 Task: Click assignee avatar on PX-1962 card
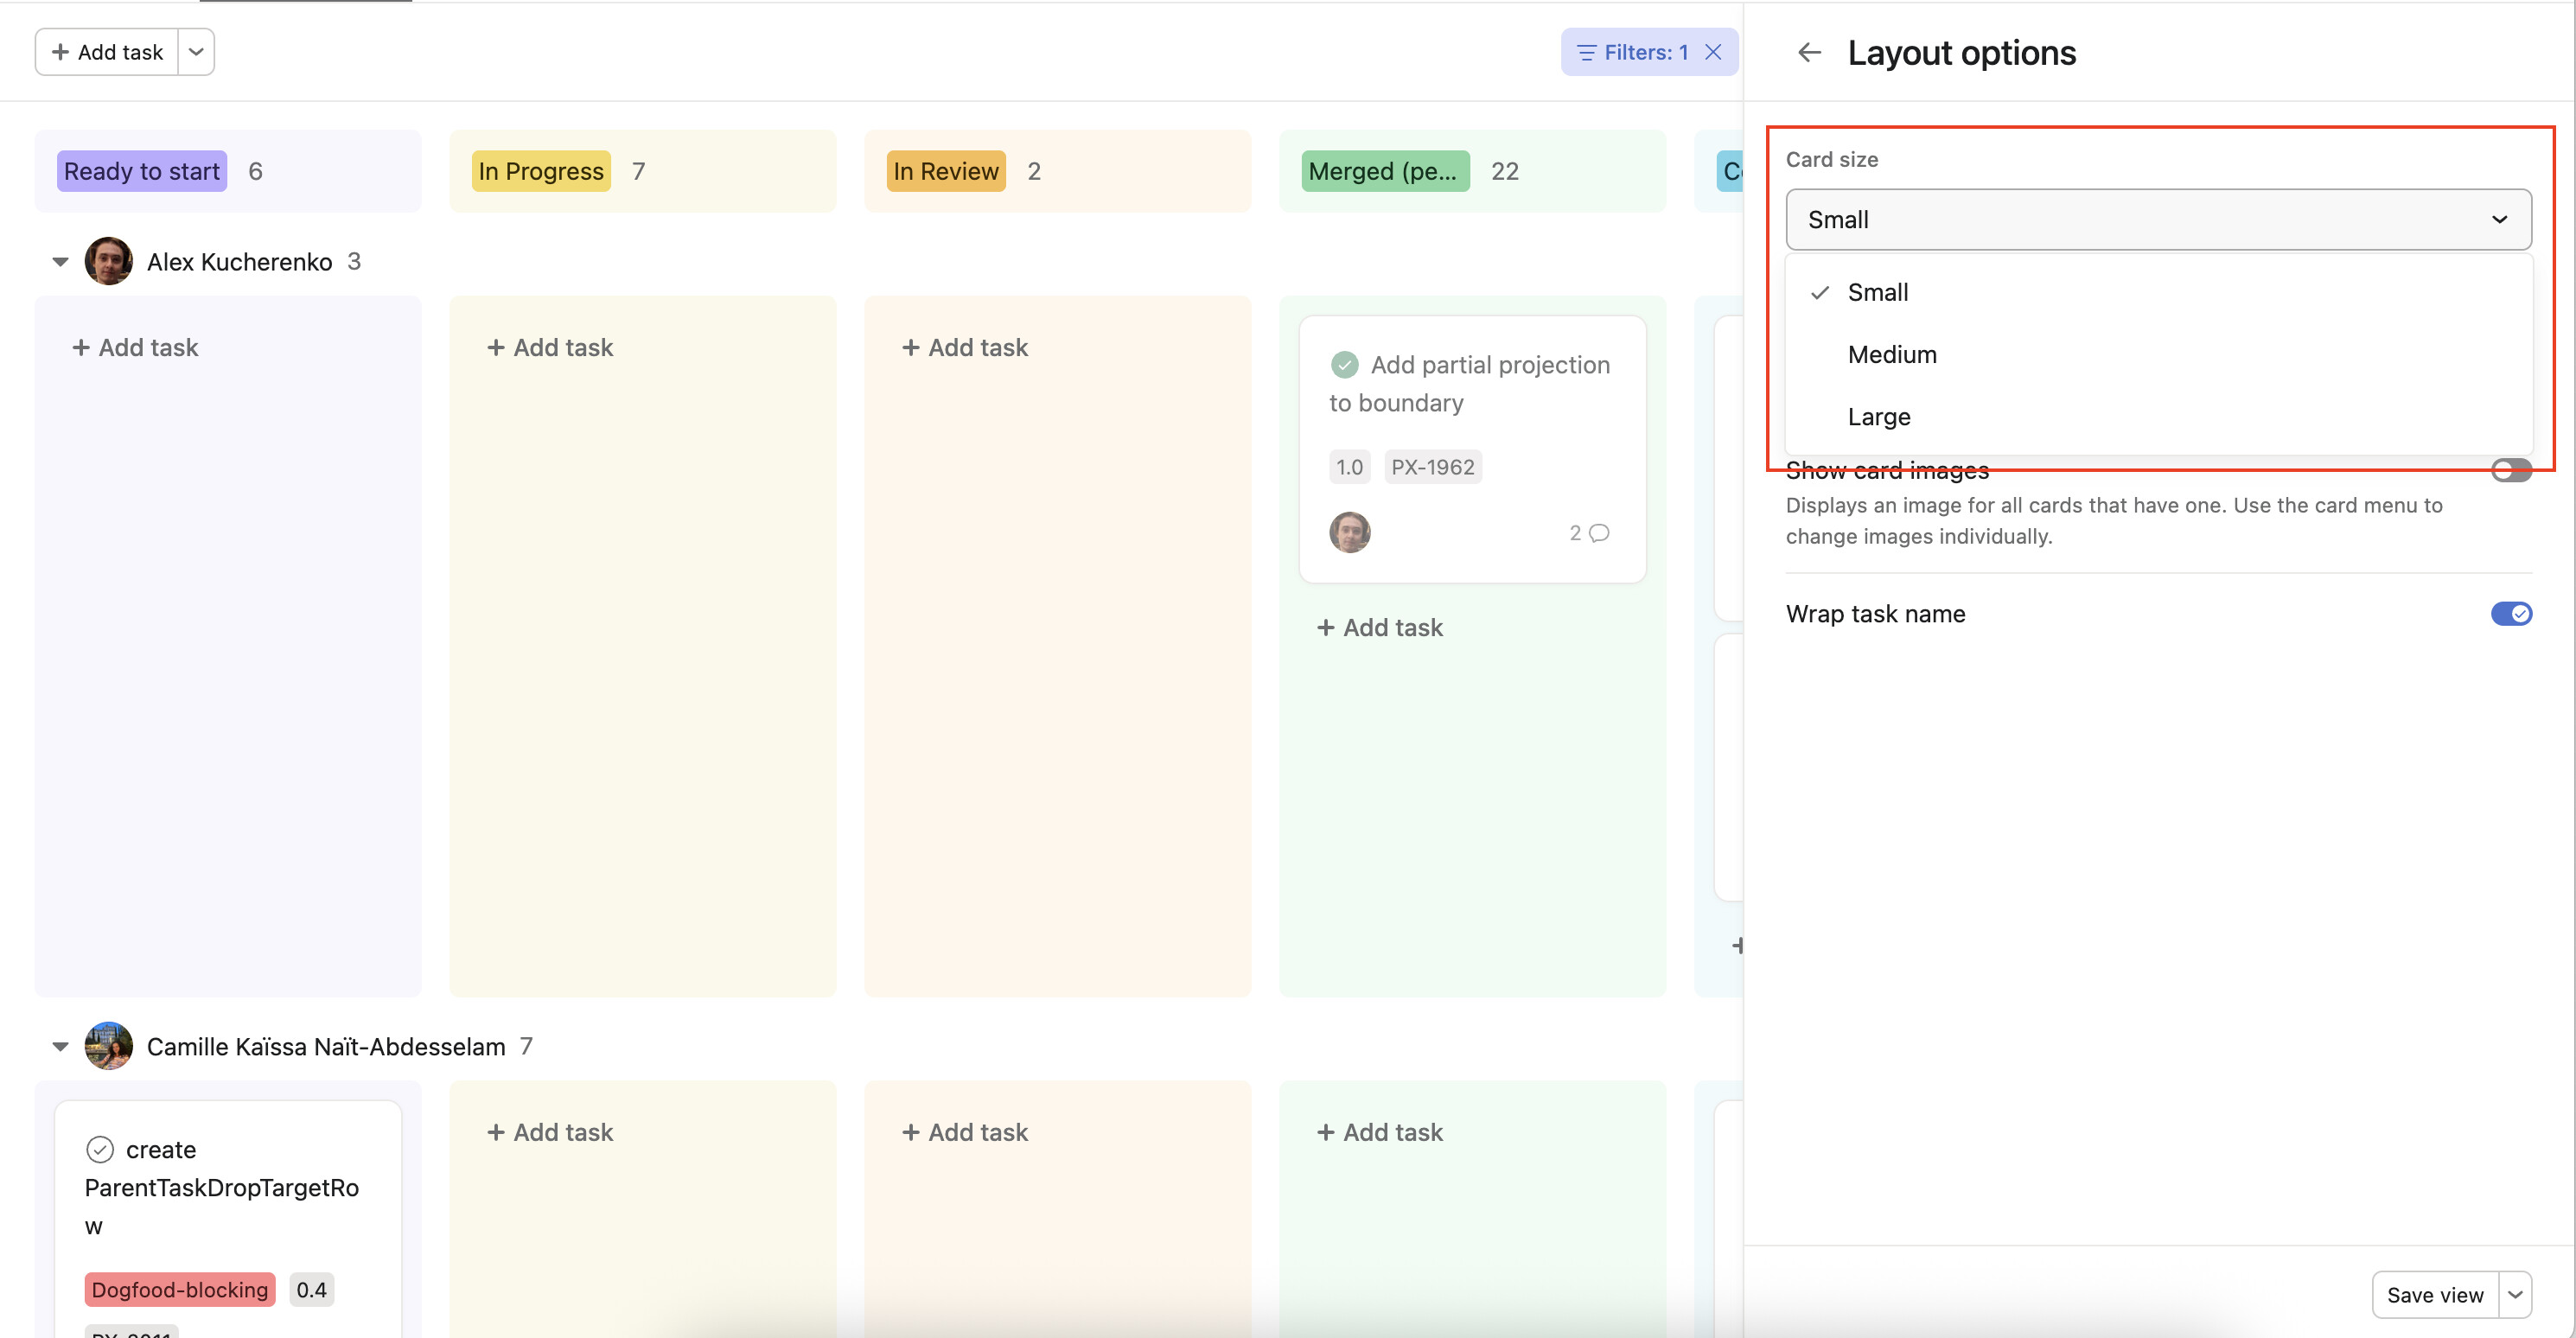click(x=1349, y=533)
